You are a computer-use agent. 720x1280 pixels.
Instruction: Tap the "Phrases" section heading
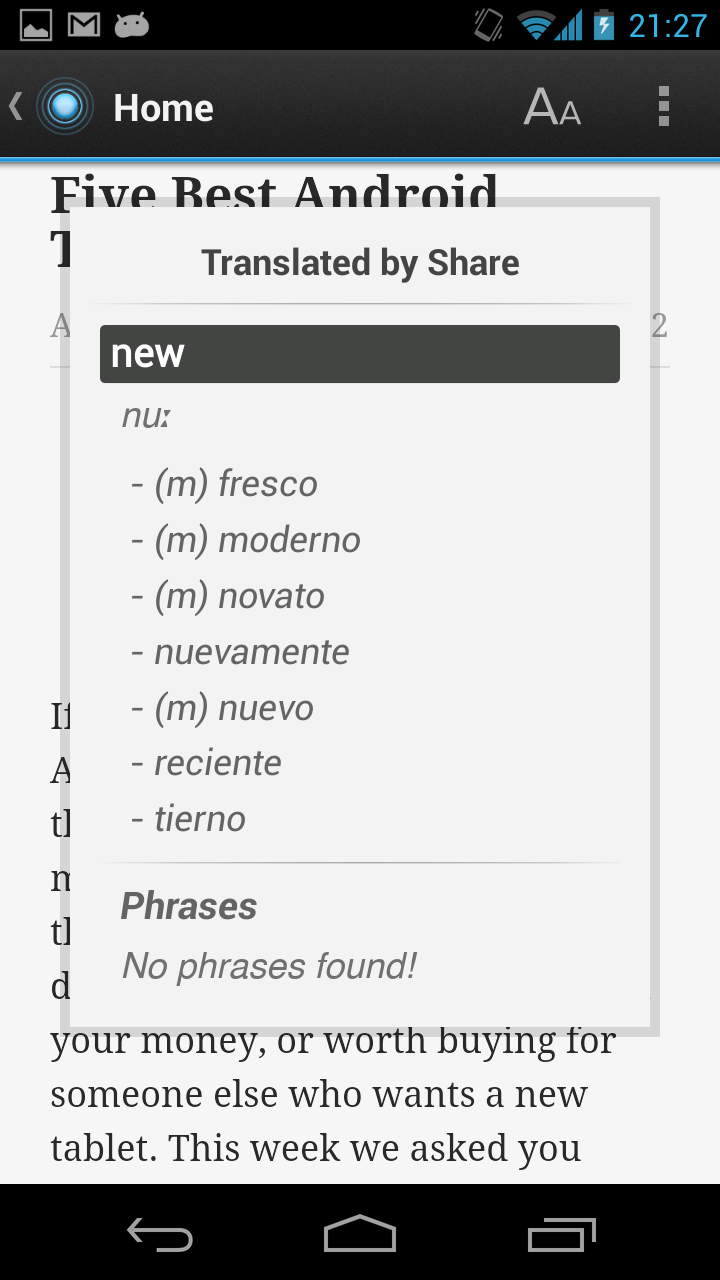[x=189, y=906]
